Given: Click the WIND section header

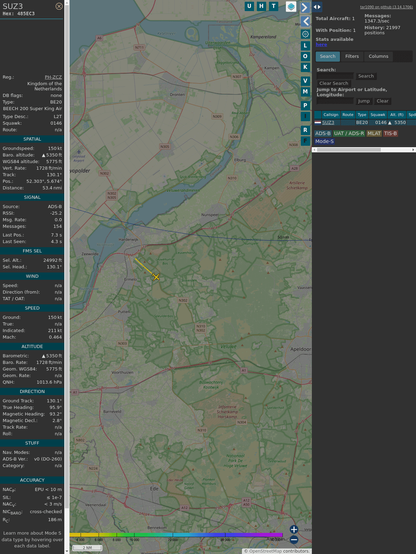Looking at the screenshot, I should coord(32,276).
